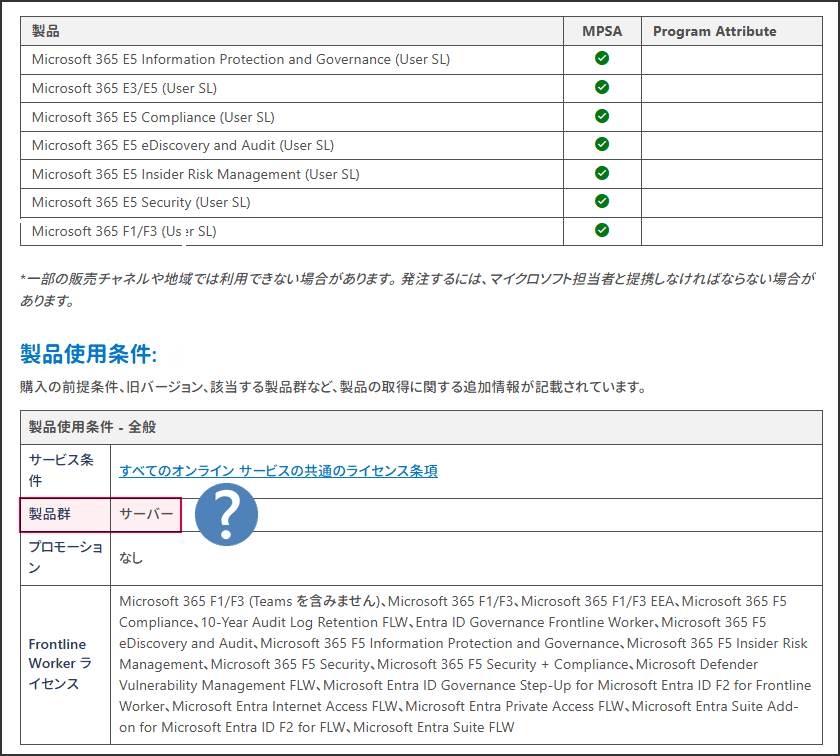This screenshot has width=840, height=756.
Task: Click the MPSA check icon for E5 Compliance row
Action: point(602,116)
